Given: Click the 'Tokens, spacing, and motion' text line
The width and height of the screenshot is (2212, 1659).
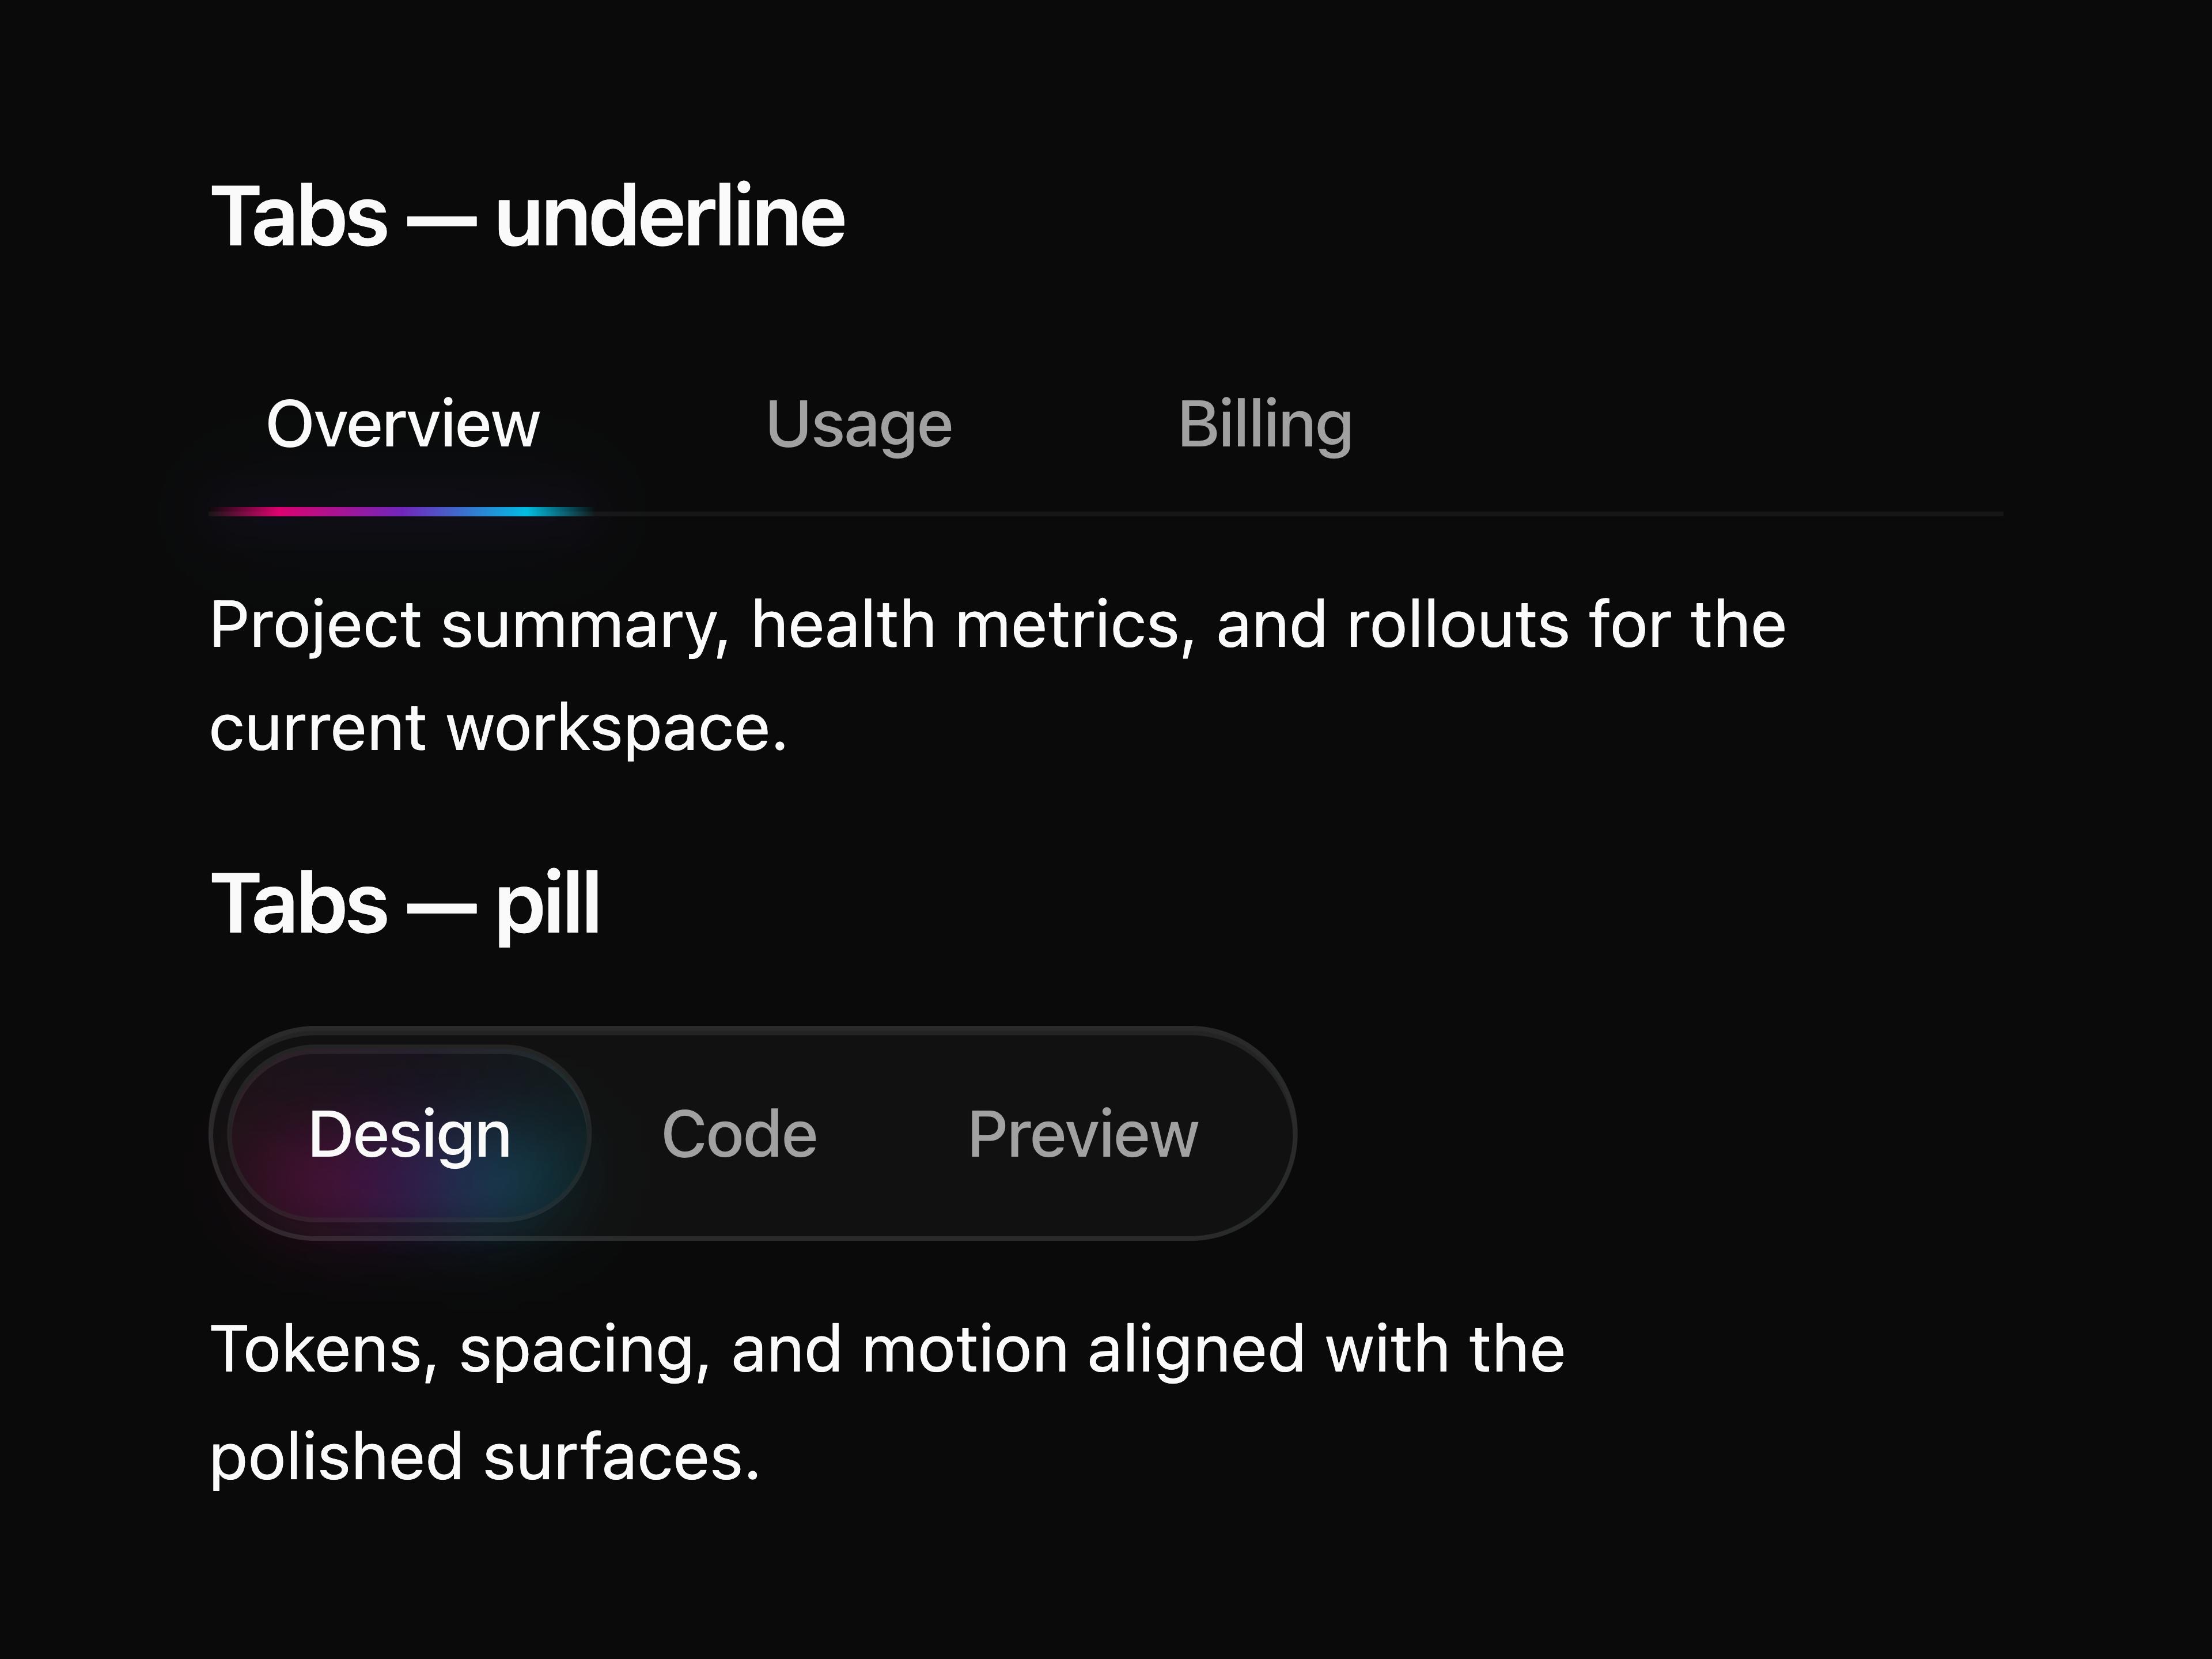Looking at the screenshot, I should (x=887, y=1350).
